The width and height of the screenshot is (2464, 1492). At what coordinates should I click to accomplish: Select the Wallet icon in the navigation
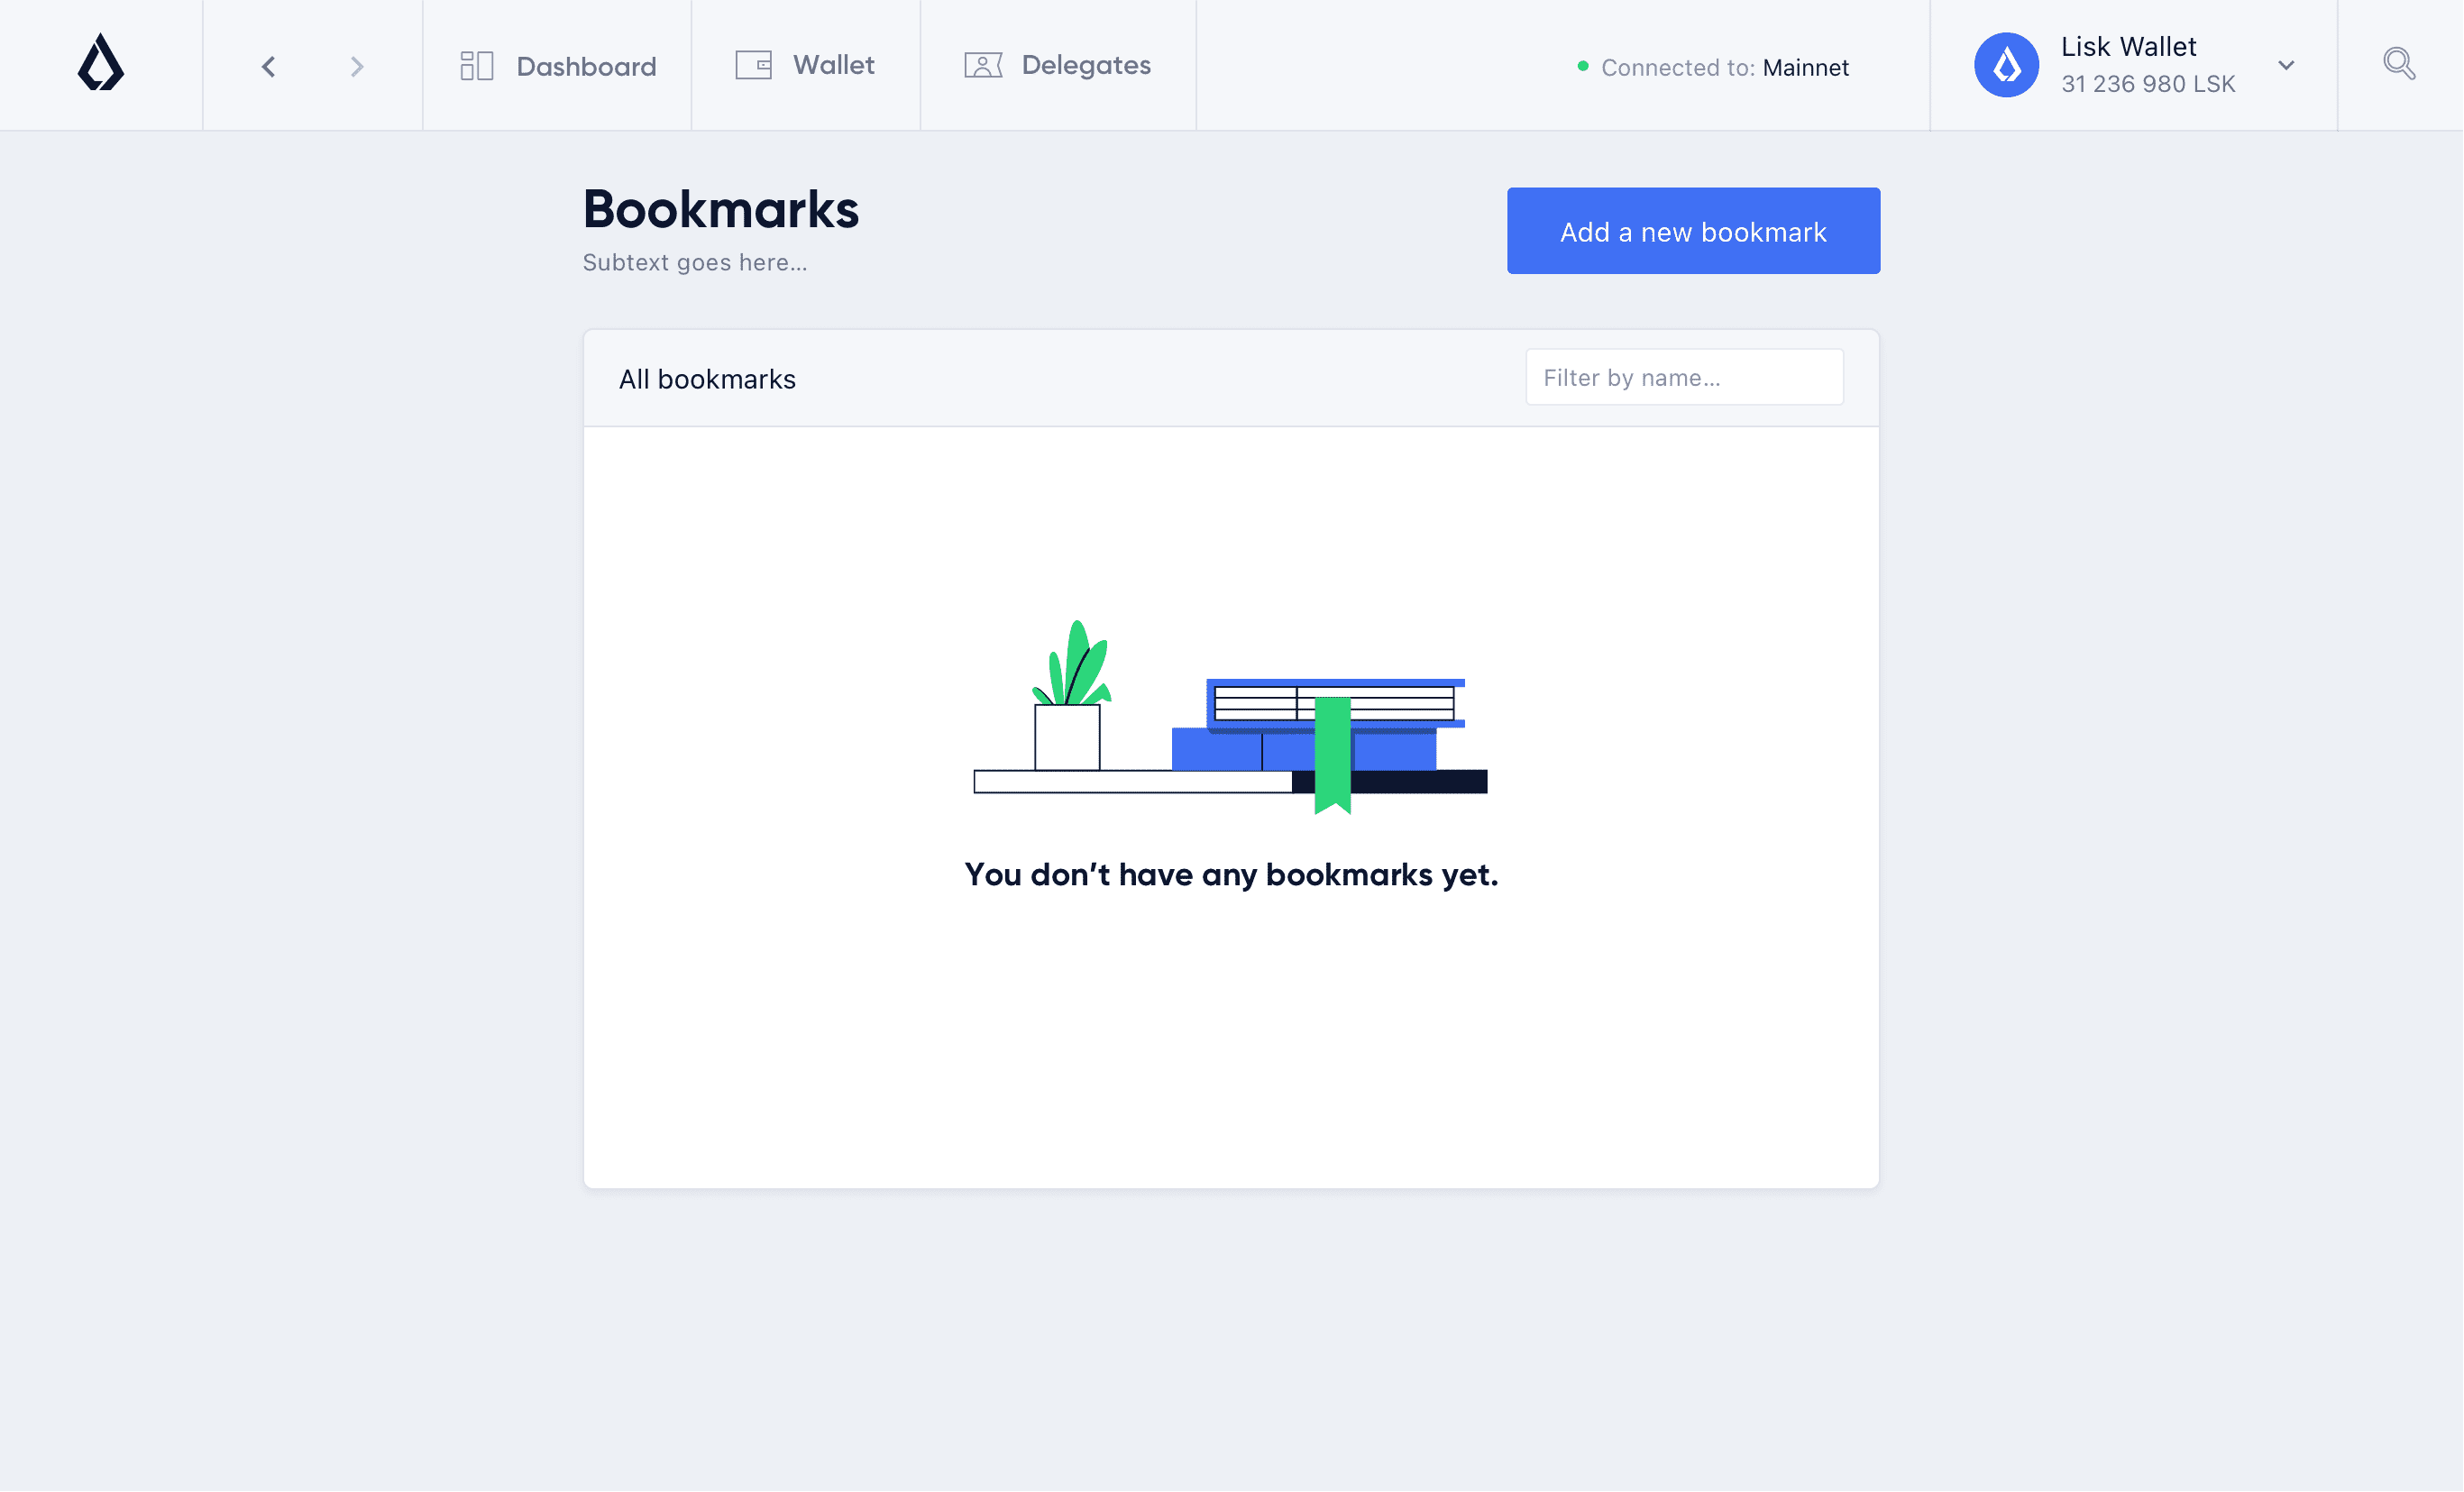[x=754, y=64]
